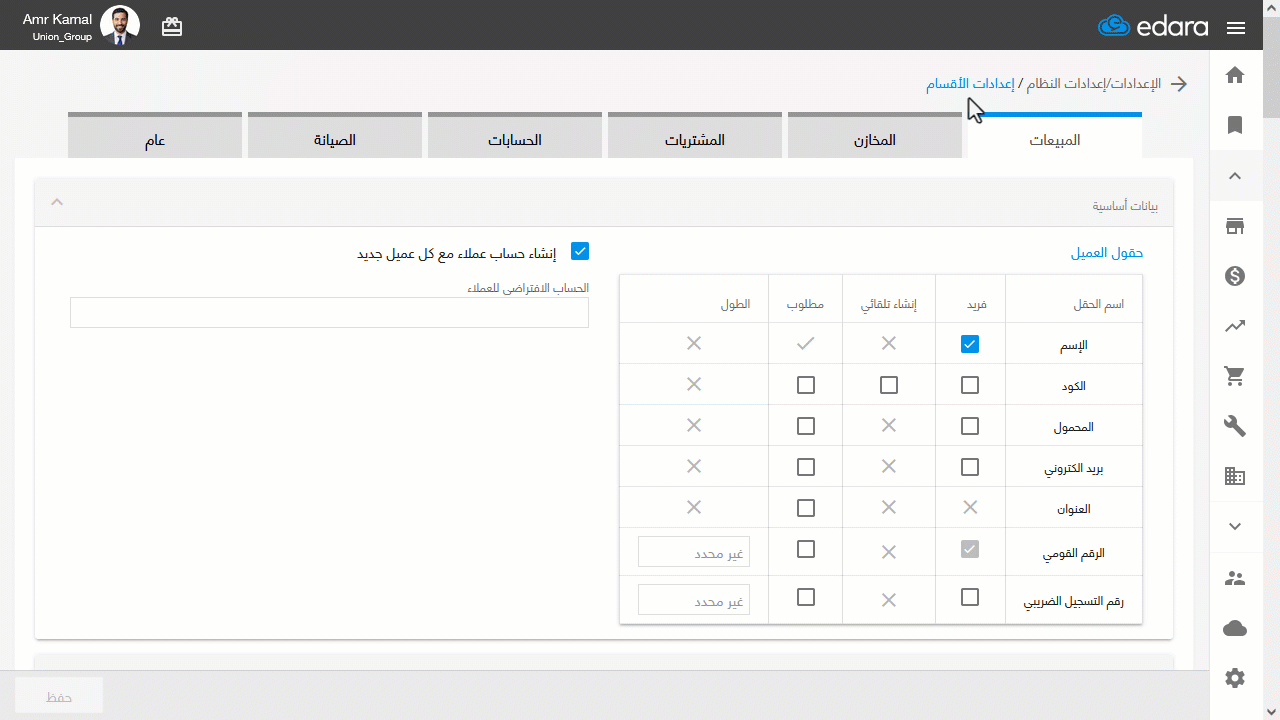Image resolution: width=1280 pixels, height=720 pixels.
Task: Open the store sidebar icon
Action: click(1235, 226)
